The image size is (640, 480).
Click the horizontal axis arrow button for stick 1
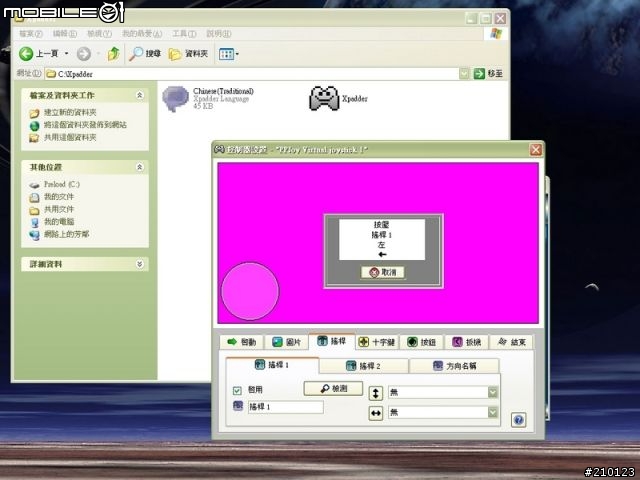[376, 413]
